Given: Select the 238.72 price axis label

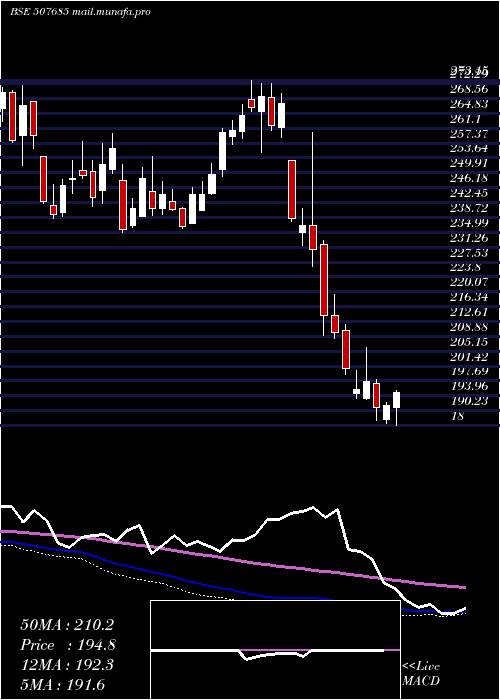Looking at the screenshot, I should click(468, 208).
